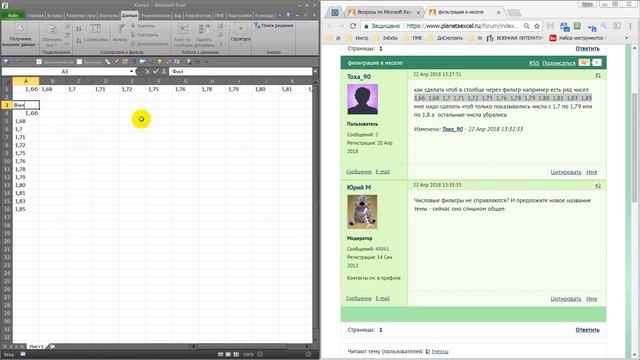Launch Поиск решения solver
Image resolution: width=640 pixels, height=360 pixels.
pyautogui.click(x=273, y=25)
